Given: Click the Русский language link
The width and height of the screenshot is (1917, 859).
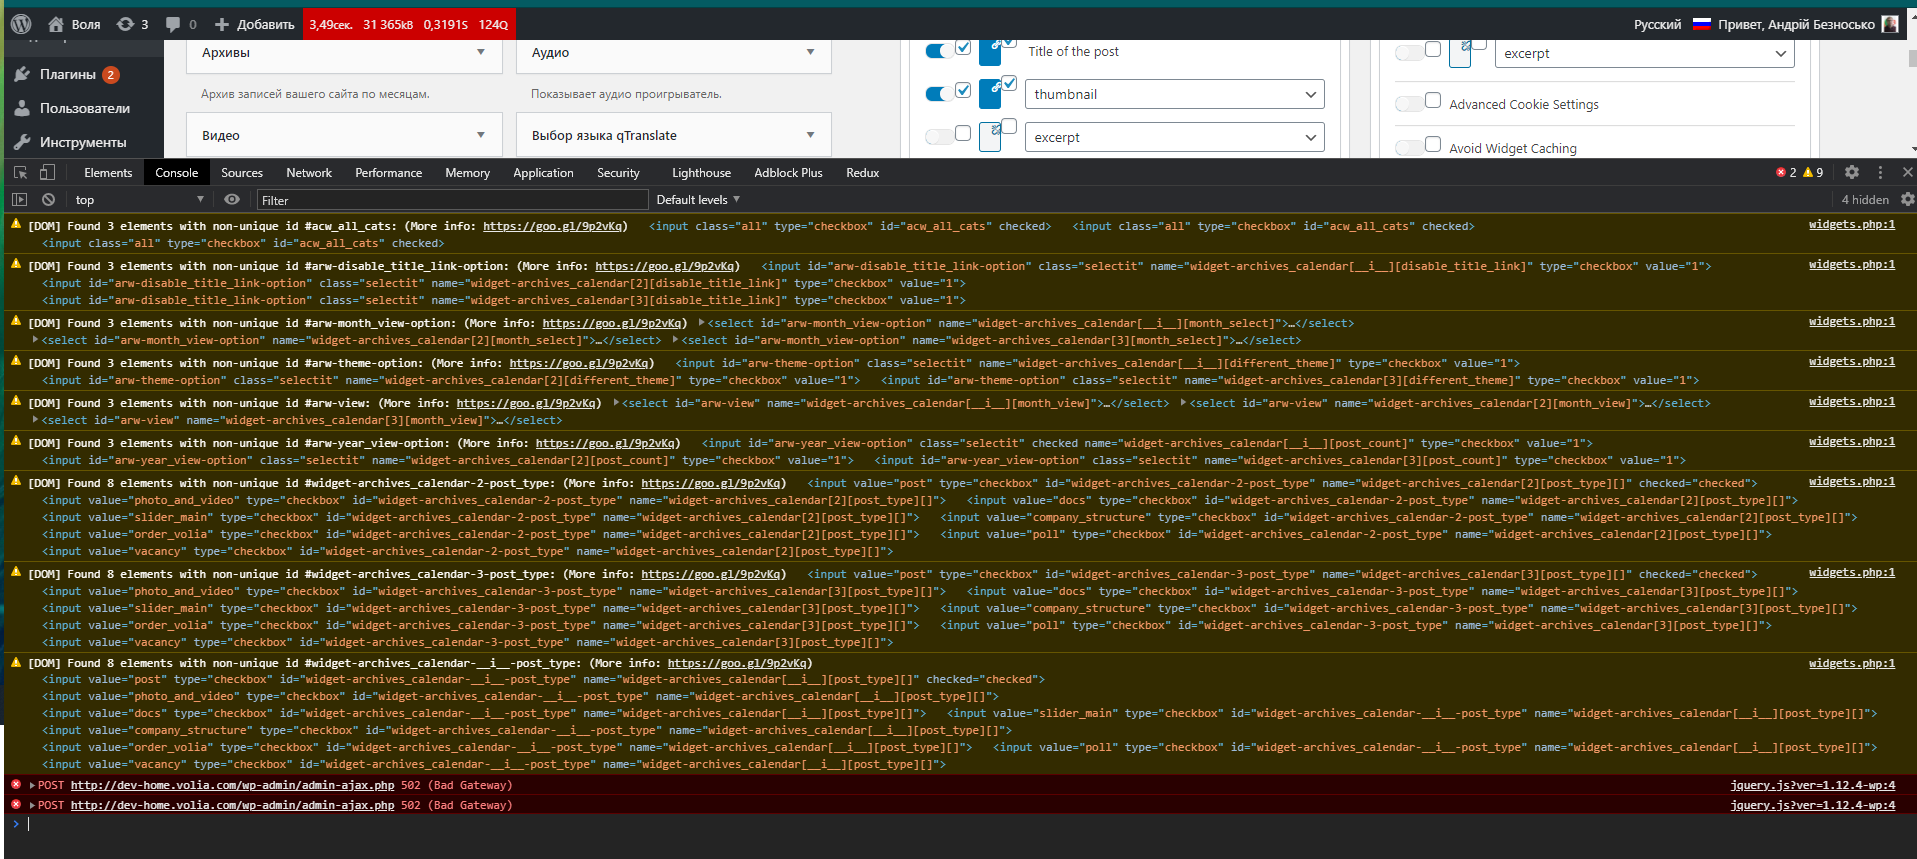Looking at the screenshot, I should [x=1657, y=24].
